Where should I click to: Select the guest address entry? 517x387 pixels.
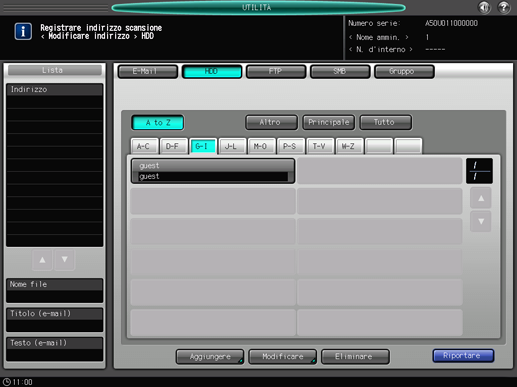pos(213,171)
